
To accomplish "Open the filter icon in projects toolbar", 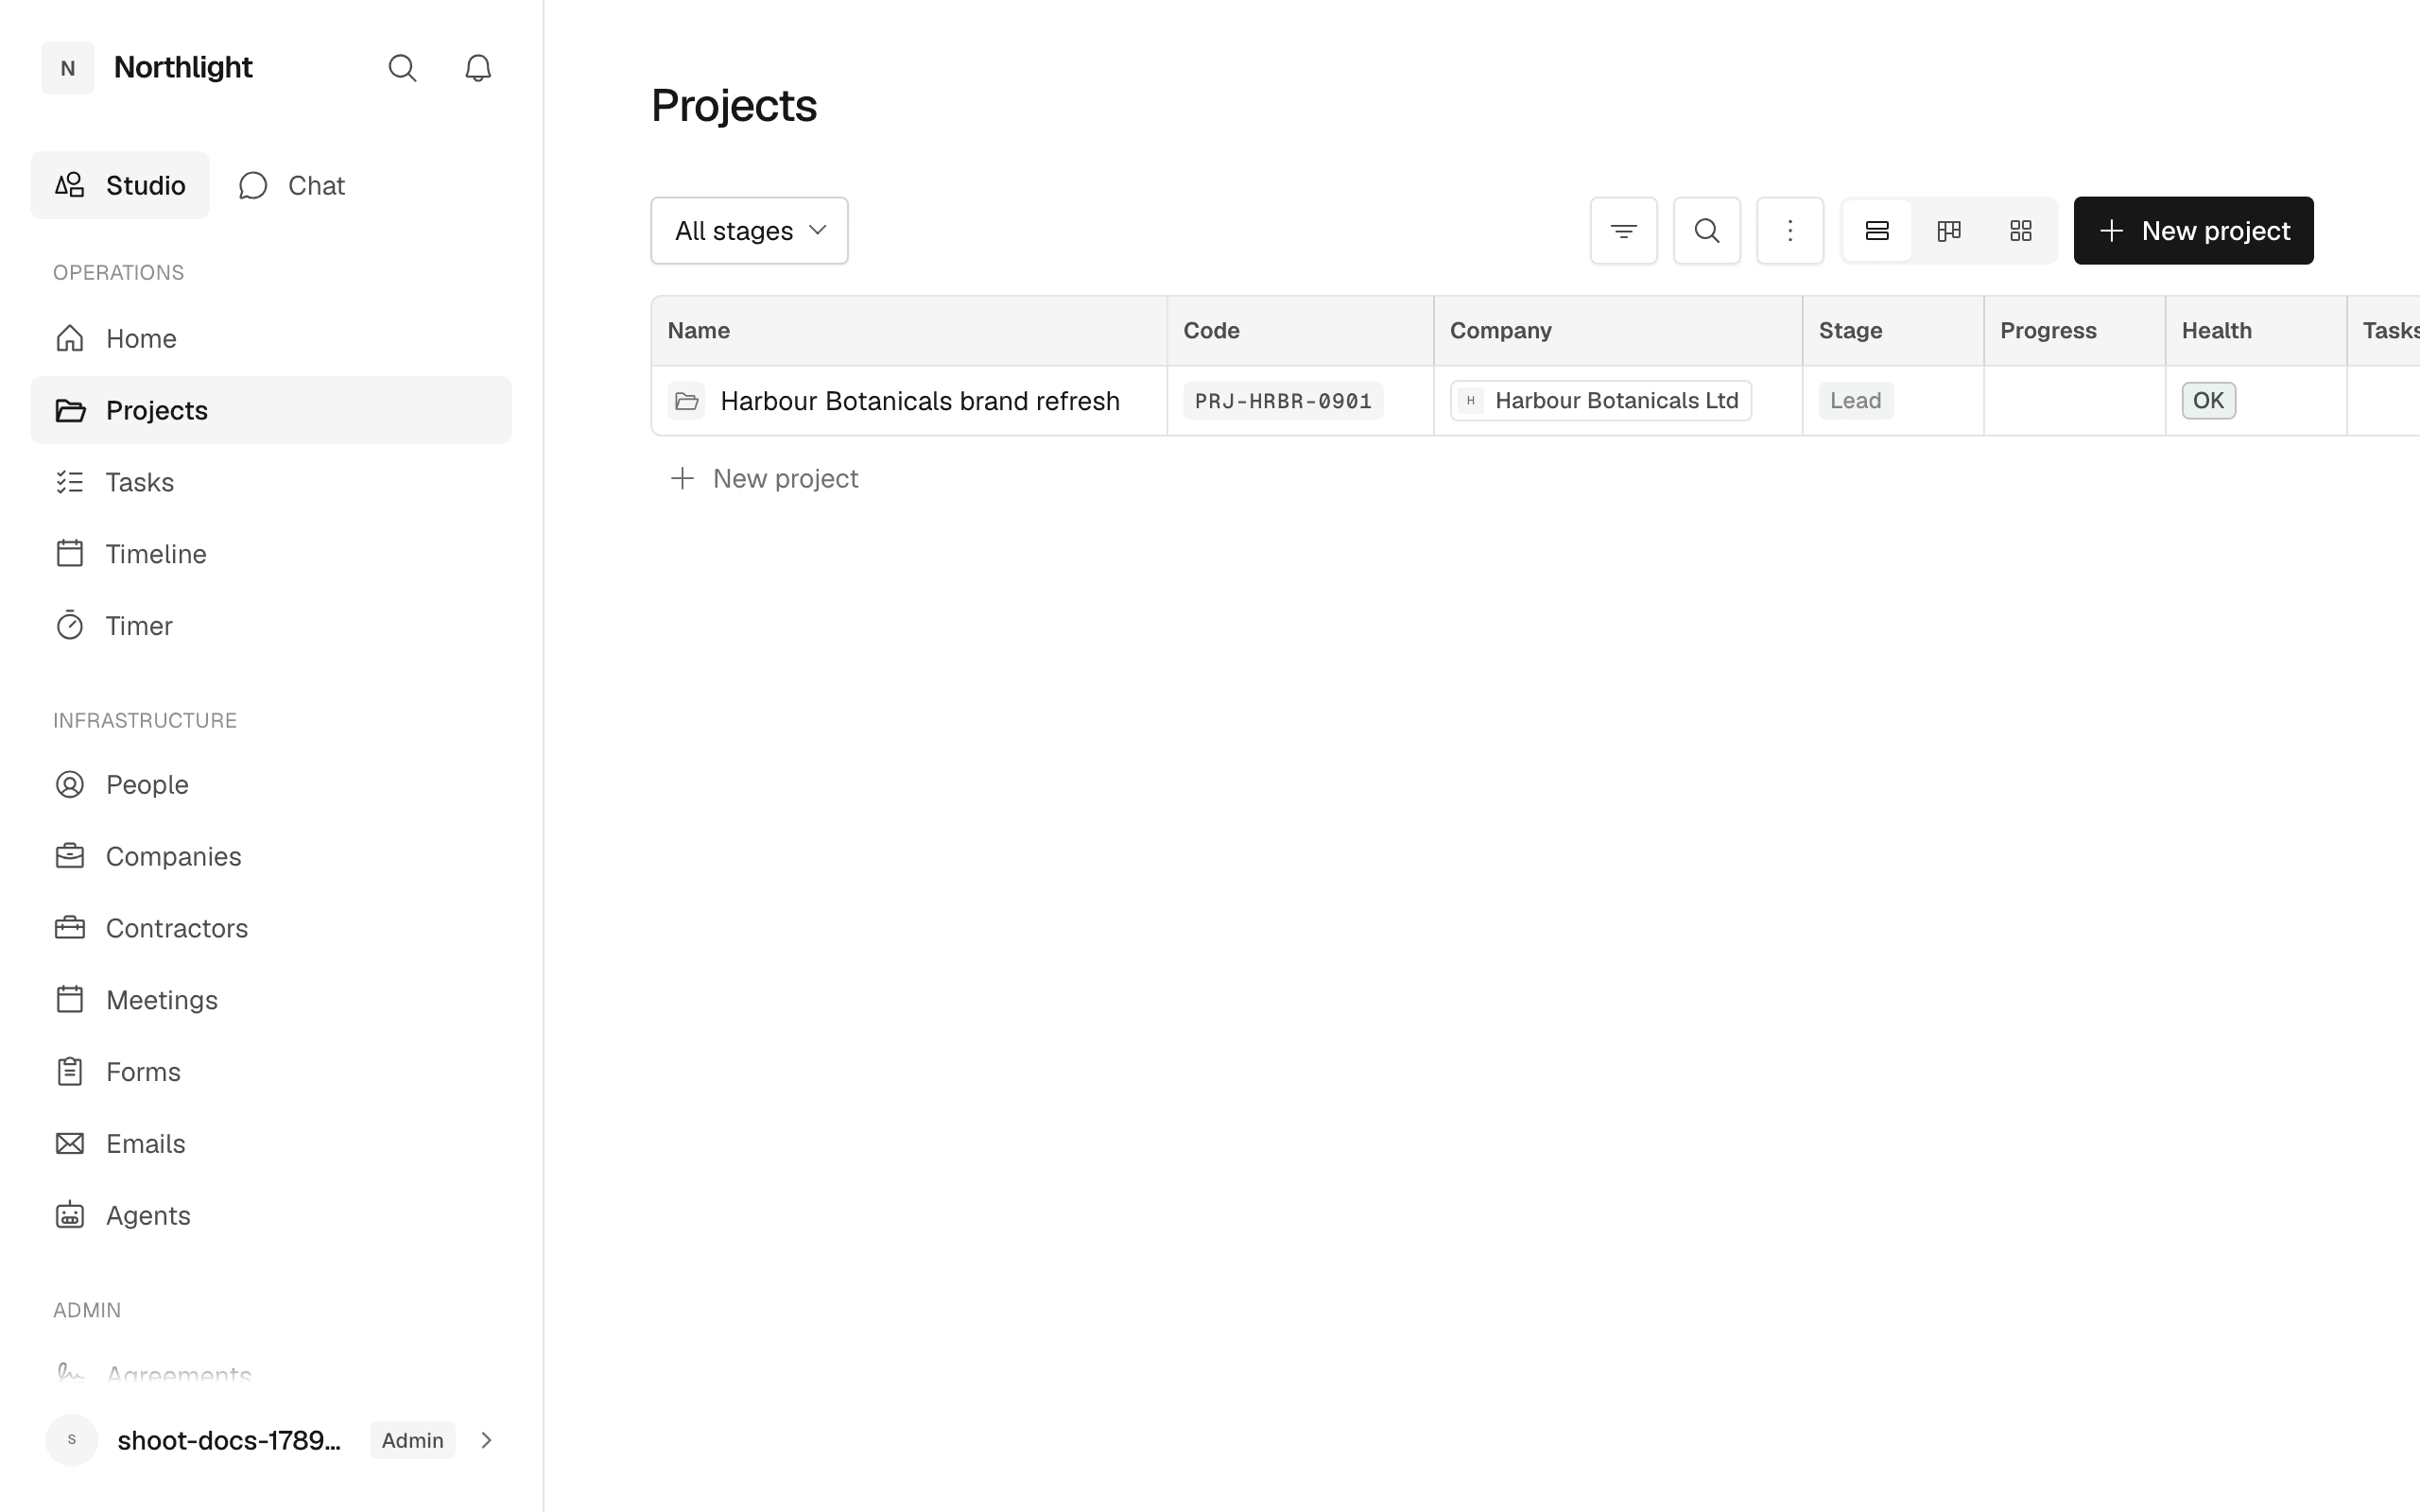I will [x=1624, y=231].
